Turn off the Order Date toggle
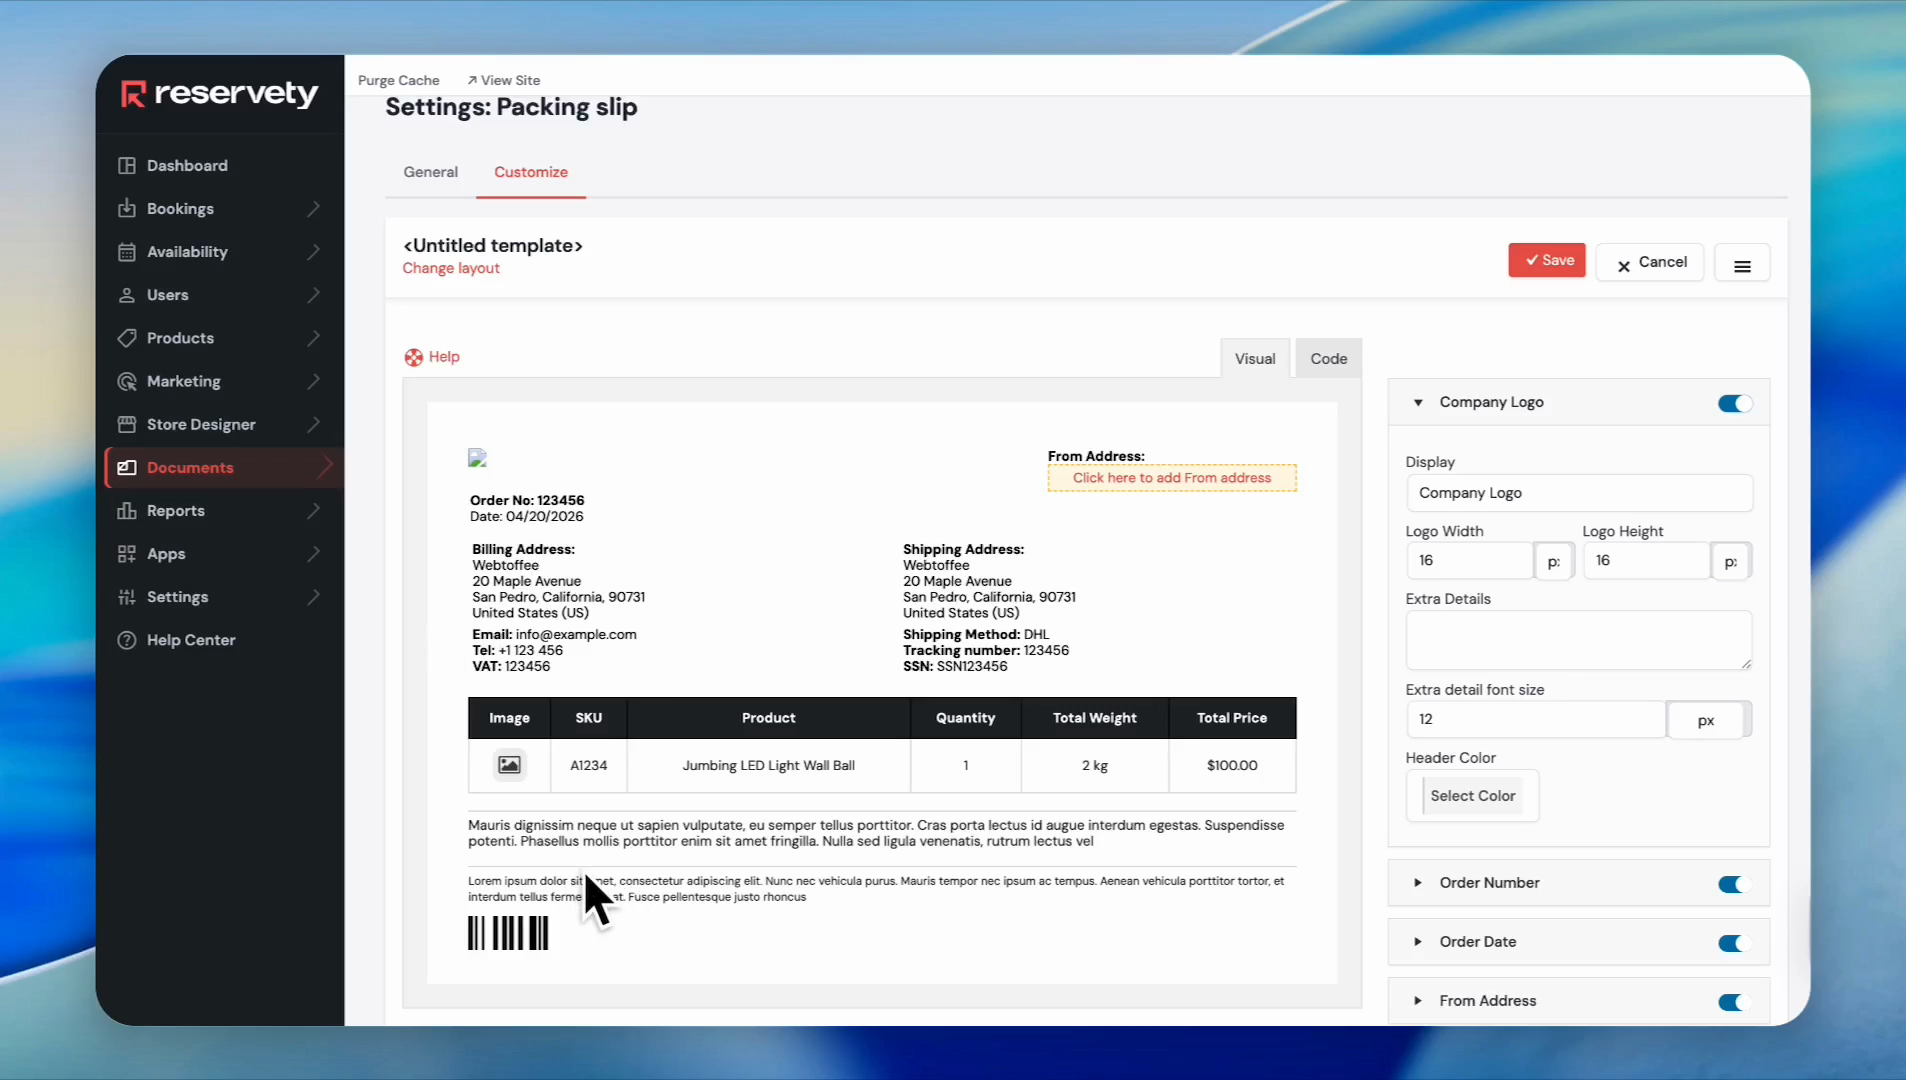The width and height of the screenshot is (1906, 1080). tap(1734, 943)
